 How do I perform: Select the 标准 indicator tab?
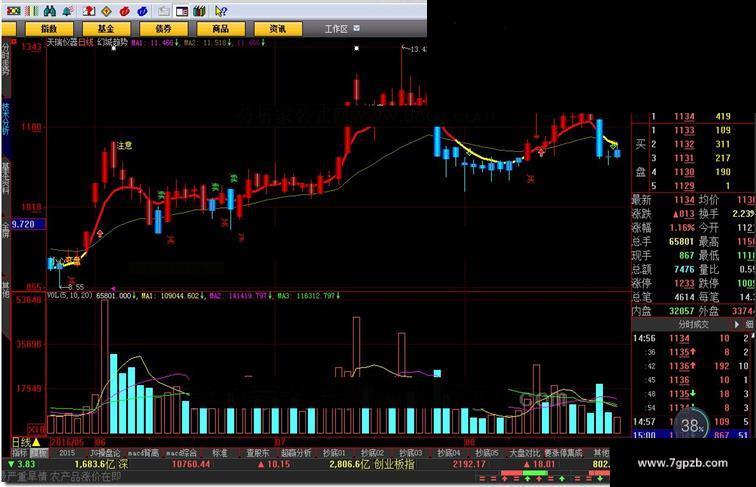pyautogui.click(x=220, y=453)
